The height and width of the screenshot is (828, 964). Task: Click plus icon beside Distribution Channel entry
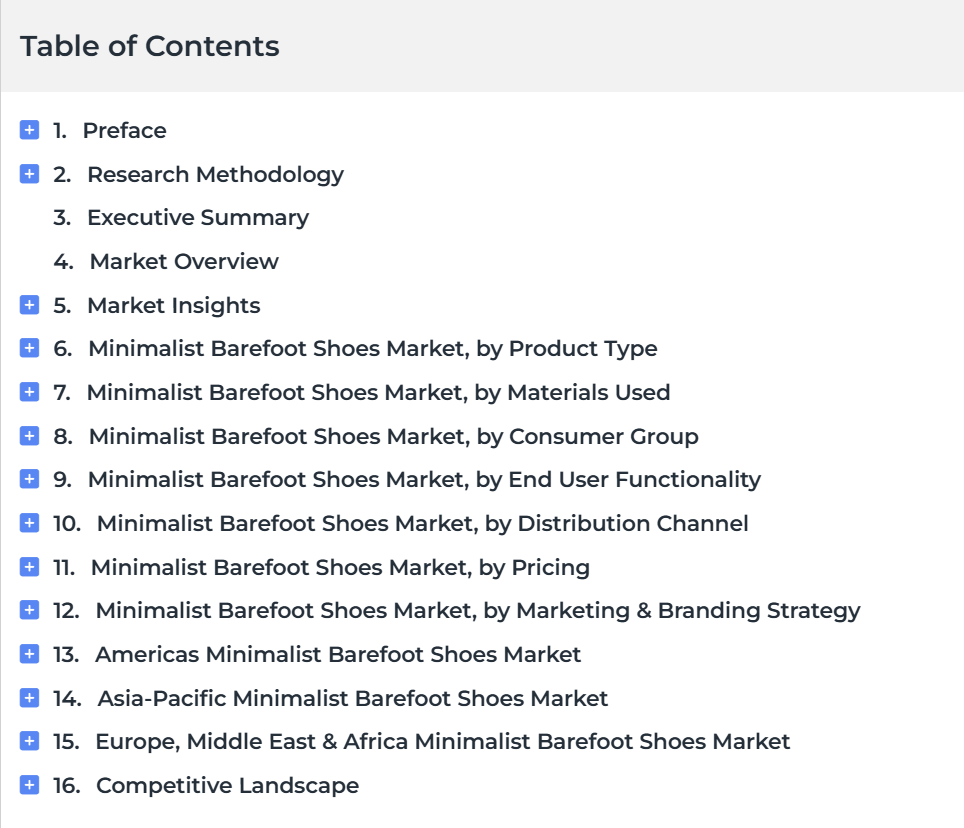(x=29, y=523)
